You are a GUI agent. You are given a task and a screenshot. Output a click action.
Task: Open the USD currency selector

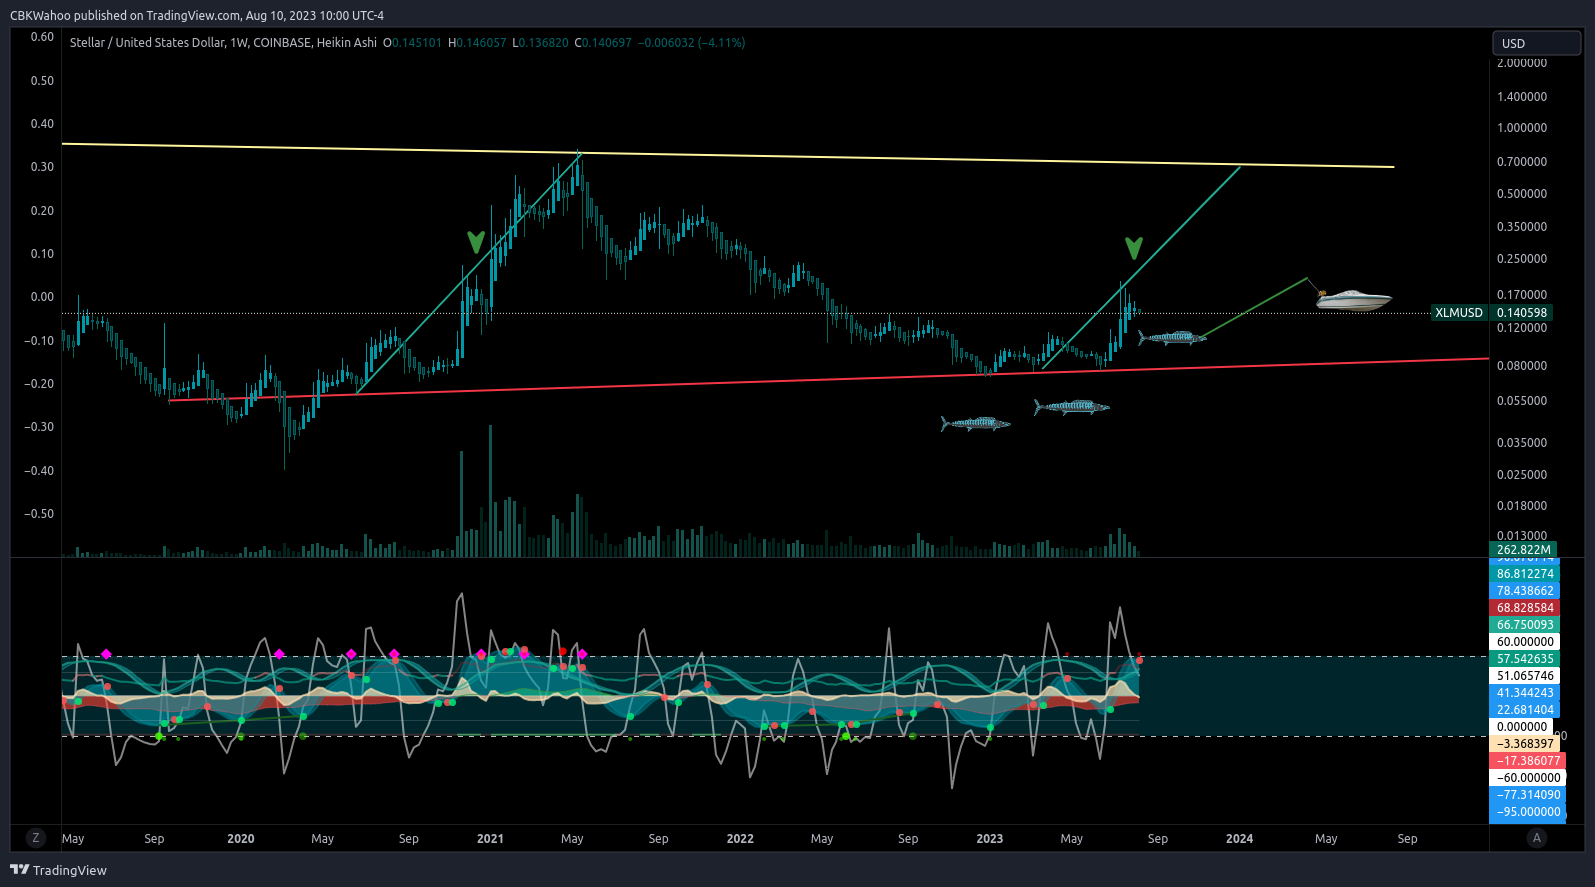(1536, 43)
